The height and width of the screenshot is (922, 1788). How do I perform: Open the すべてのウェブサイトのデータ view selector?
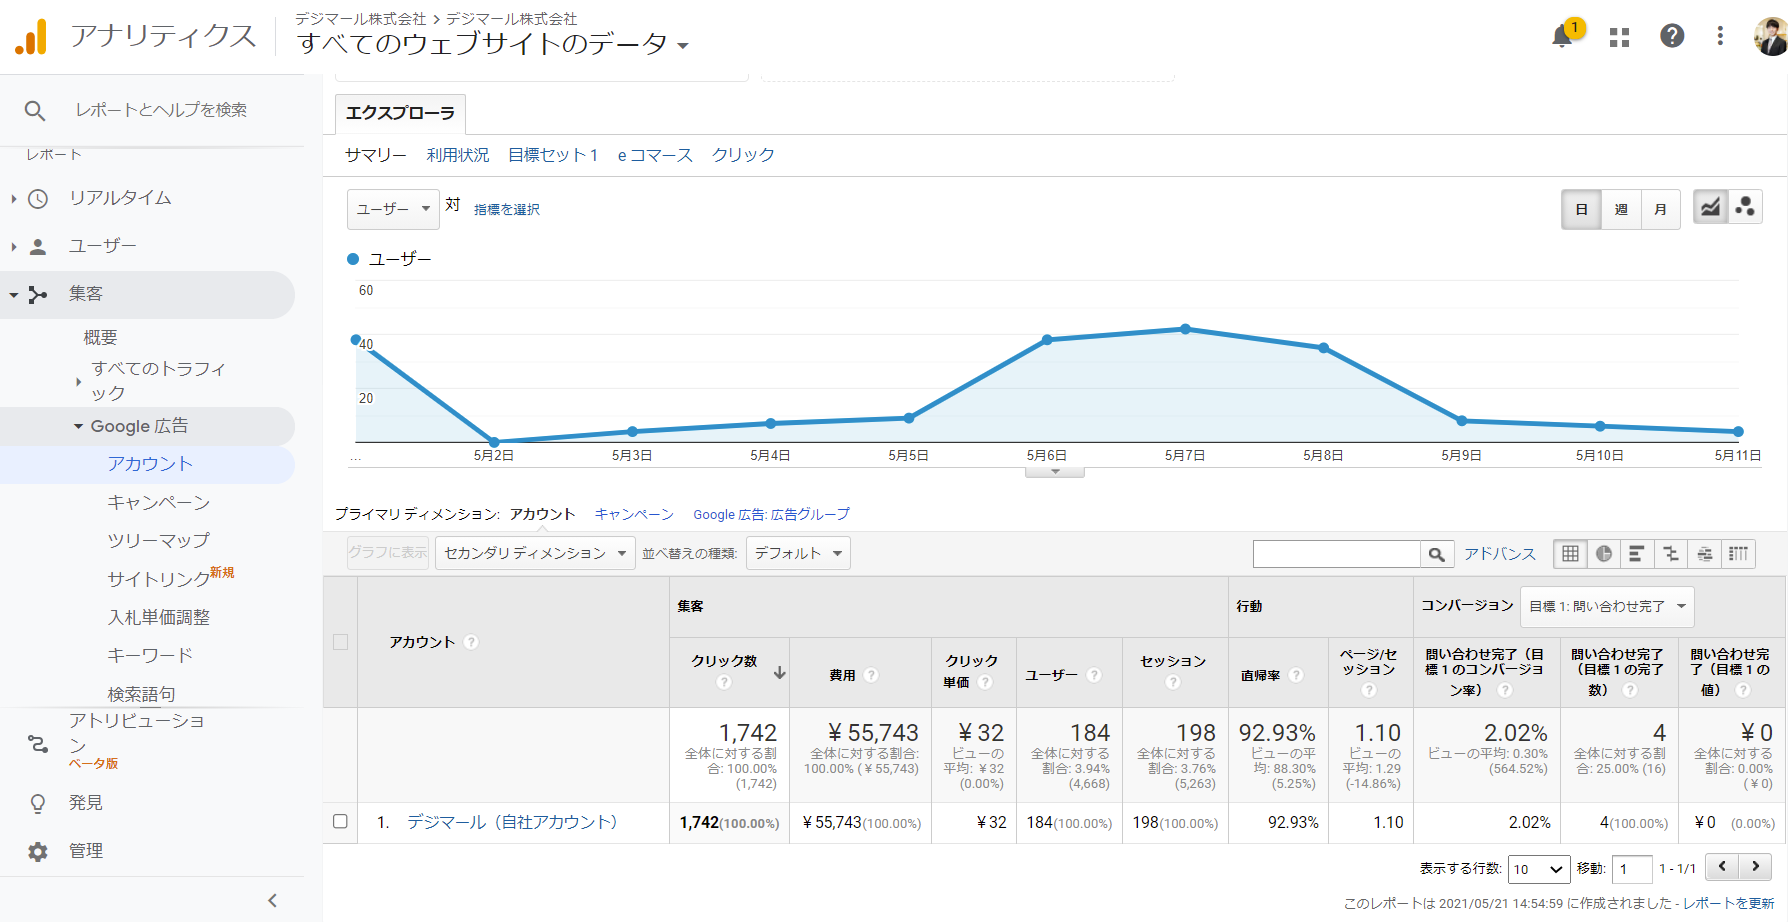click(493, 44)
